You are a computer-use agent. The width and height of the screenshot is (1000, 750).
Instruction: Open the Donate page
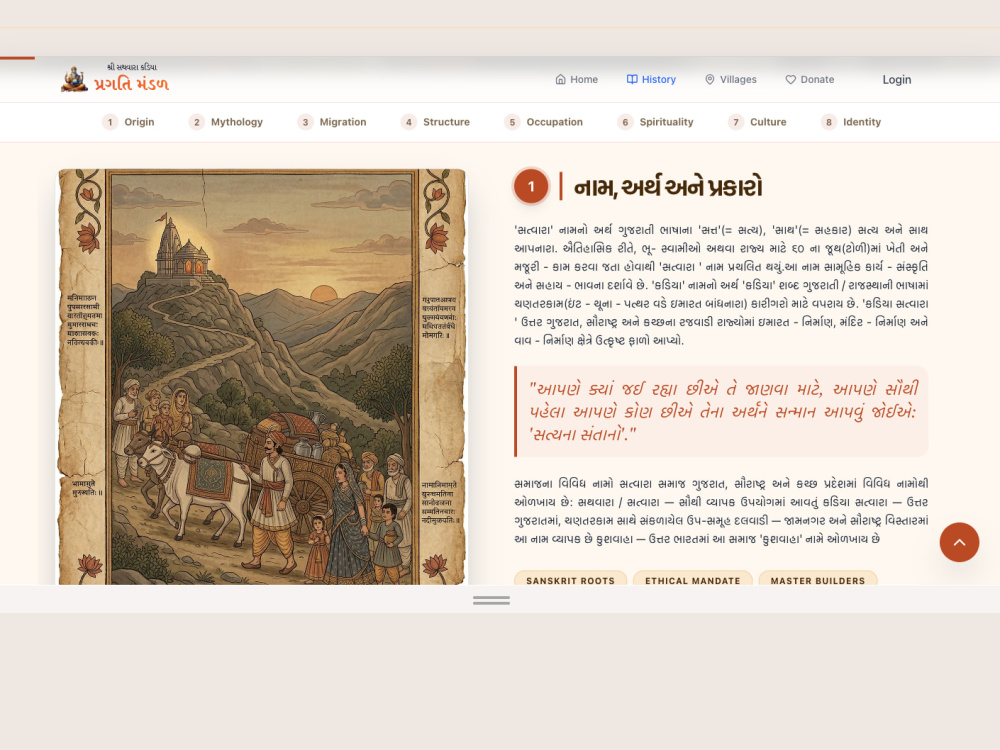pos(809,80)
